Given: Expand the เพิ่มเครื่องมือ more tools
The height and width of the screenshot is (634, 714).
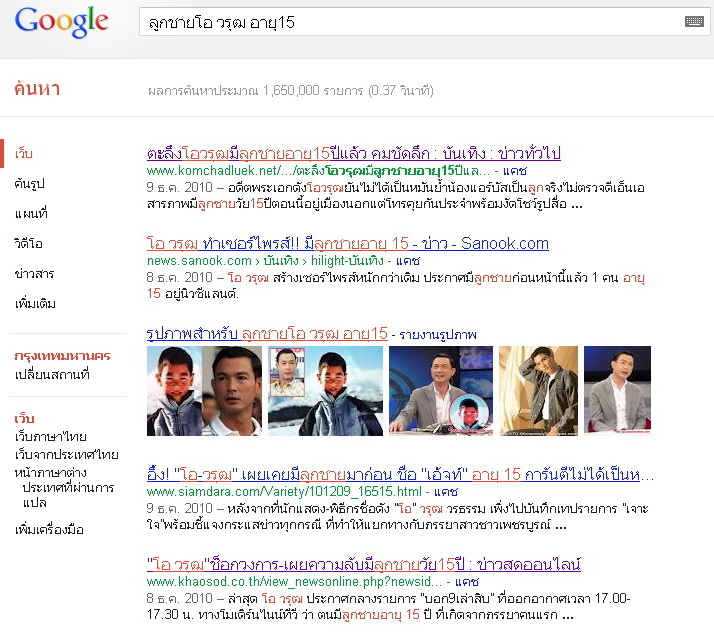Looking at the screenshot, I should (49, 529).
